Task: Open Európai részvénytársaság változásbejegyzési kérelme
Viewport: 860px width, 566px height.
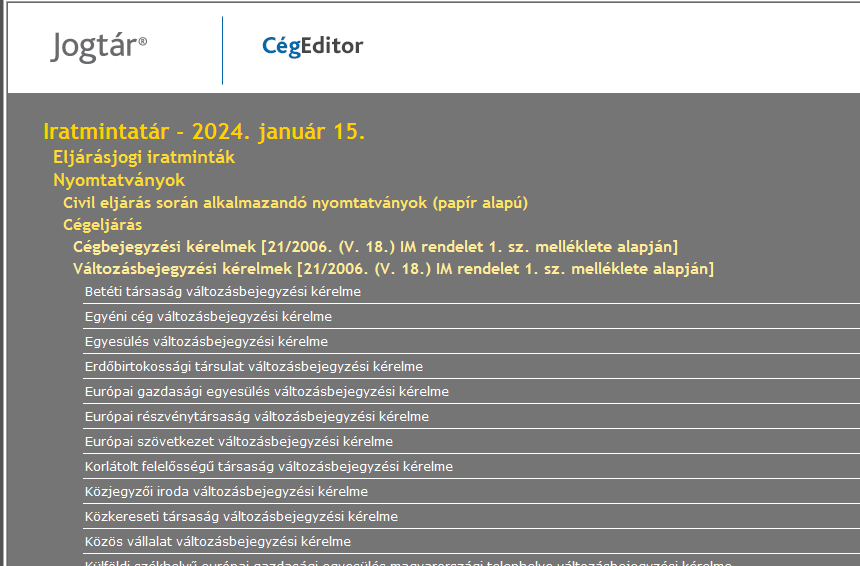Action: click(257, 417)
